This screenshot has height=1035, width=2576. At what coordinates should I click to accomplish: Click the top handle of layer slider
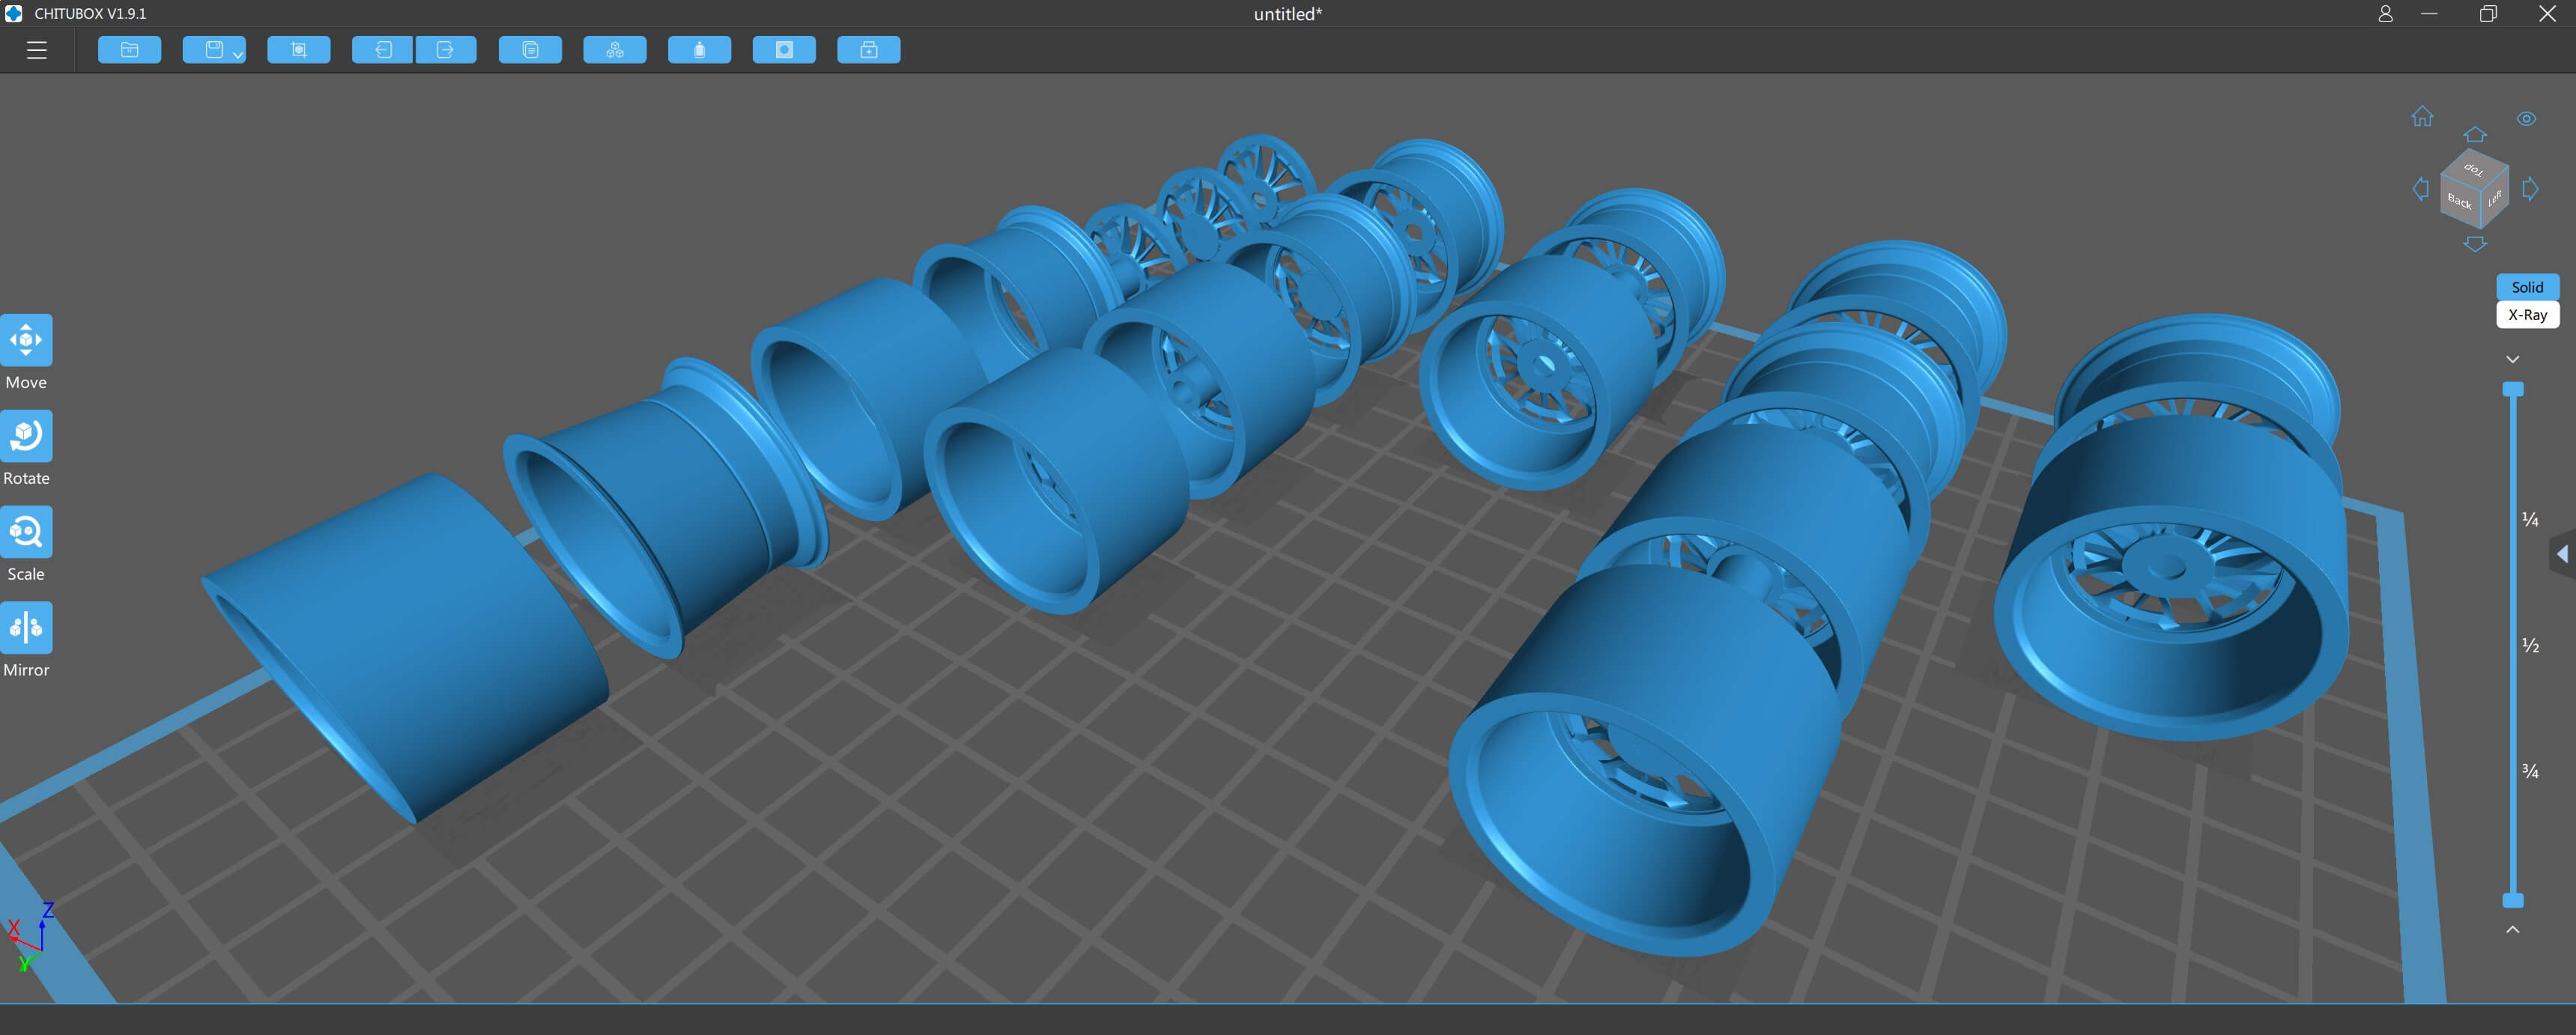coord(2513,389)
